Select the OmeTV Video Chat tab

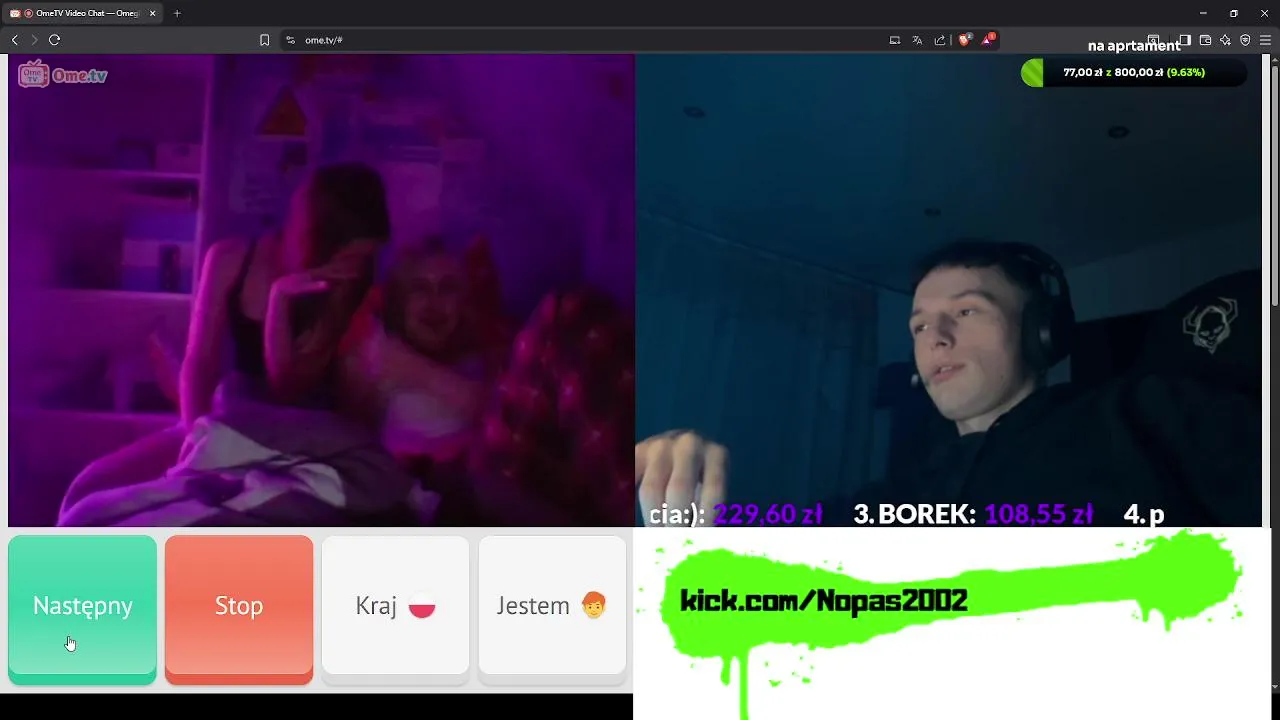coord(82,13)
